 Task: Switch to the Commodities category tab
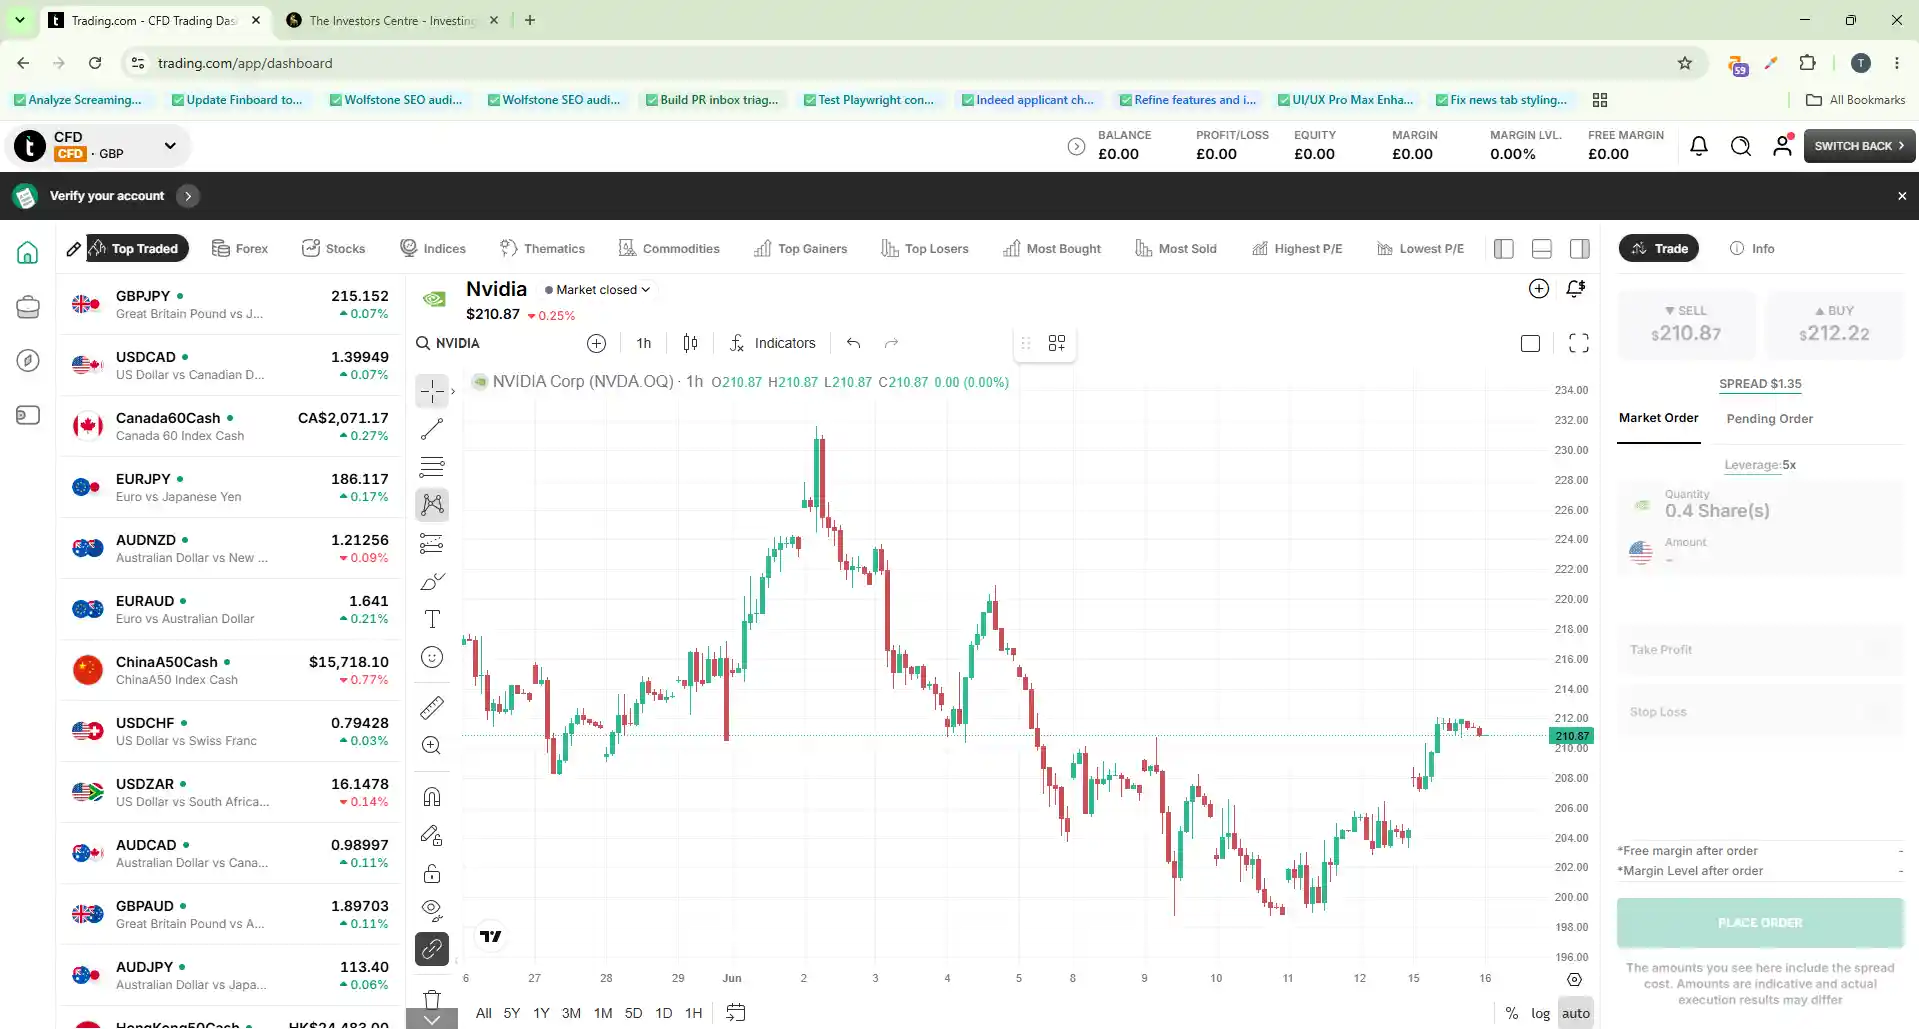tap(668, 249)
